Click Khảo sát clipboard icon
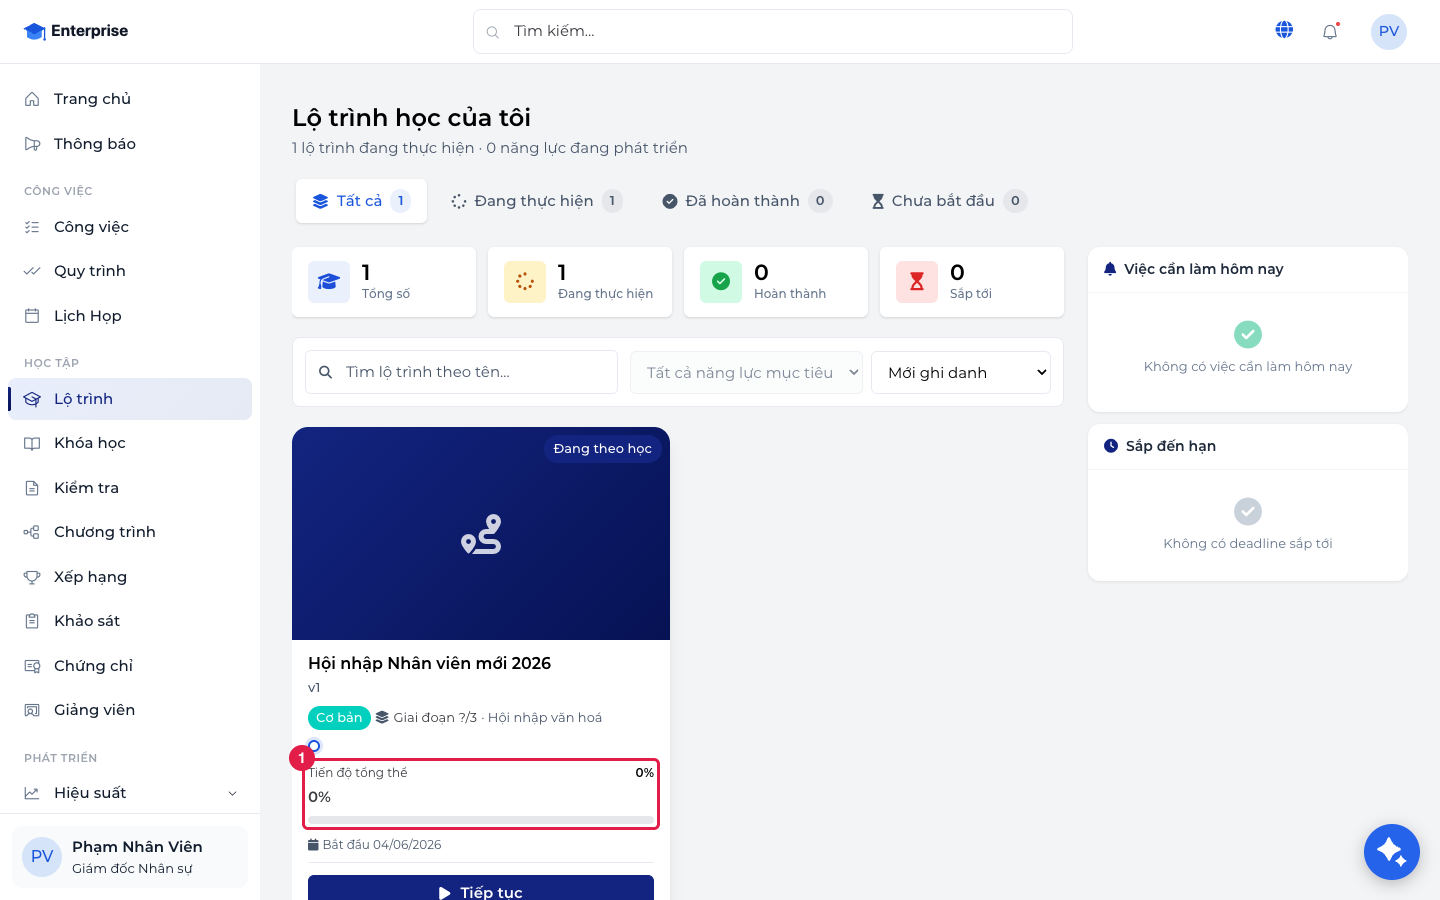The height and width of the screenshot is (900, 1440). point(32,621)
